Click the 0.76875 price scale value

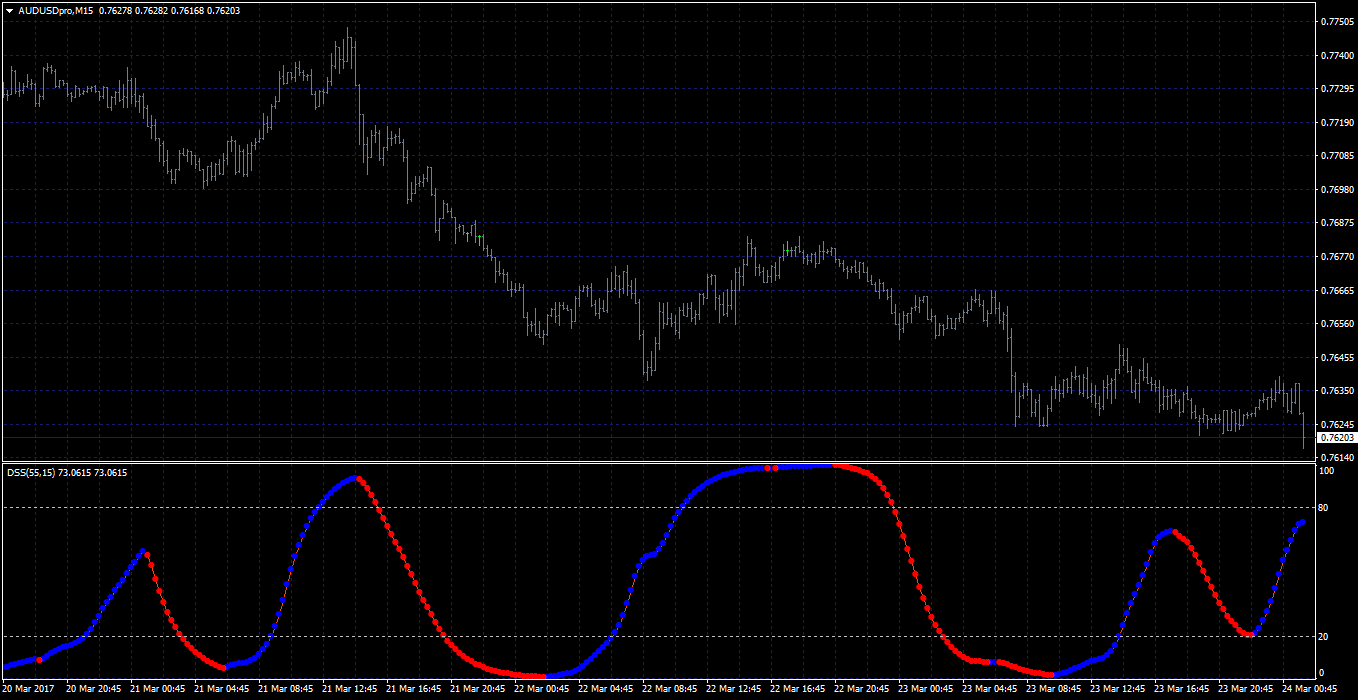1337,223
